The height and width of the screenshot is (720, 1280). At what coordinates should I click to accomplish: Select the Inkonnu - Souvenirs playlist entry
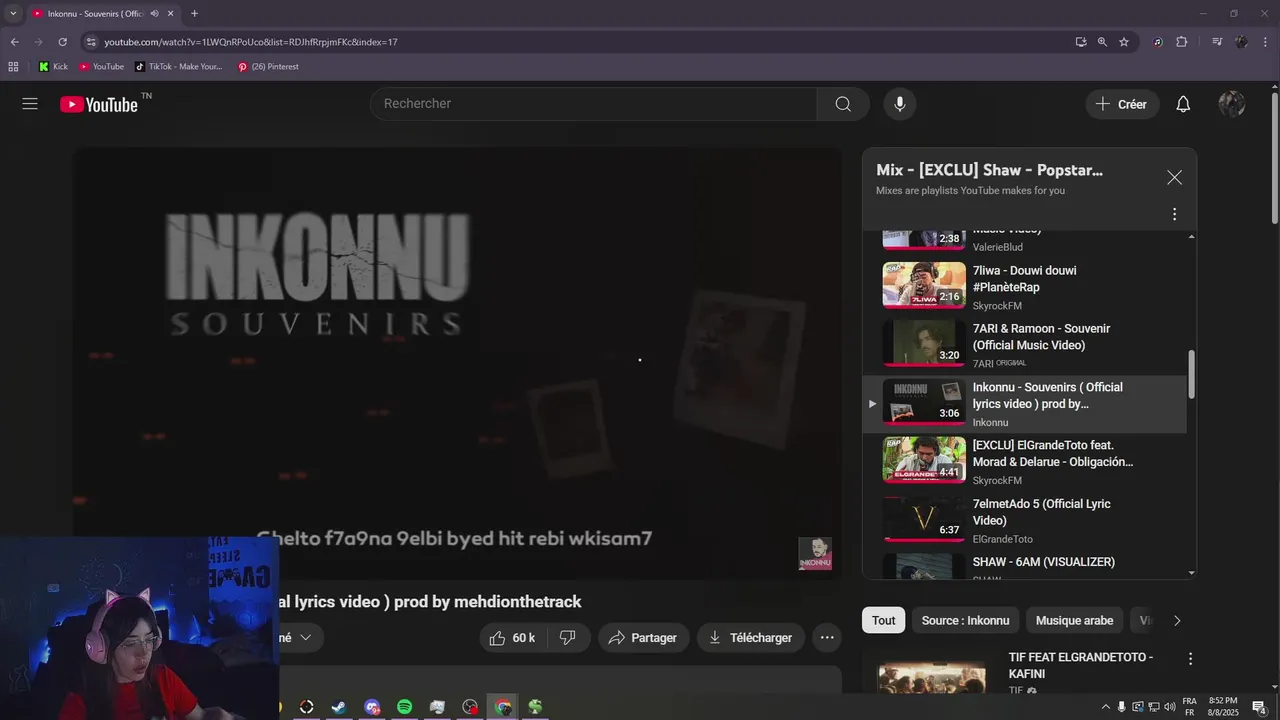(1024, 404)
